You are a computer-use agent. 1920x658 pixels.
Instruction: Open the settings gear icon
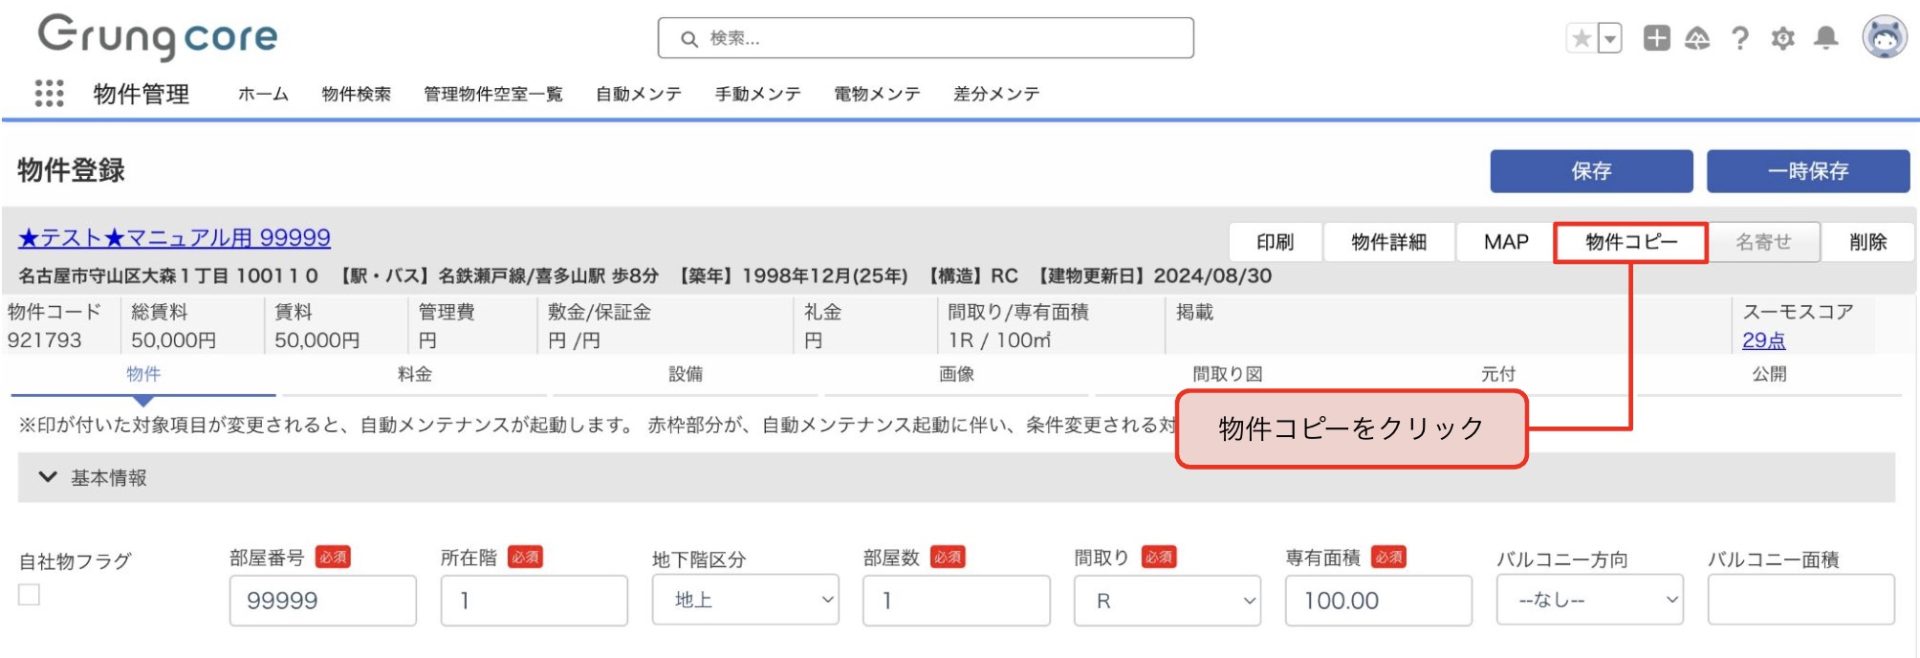tap(1782, 39)
